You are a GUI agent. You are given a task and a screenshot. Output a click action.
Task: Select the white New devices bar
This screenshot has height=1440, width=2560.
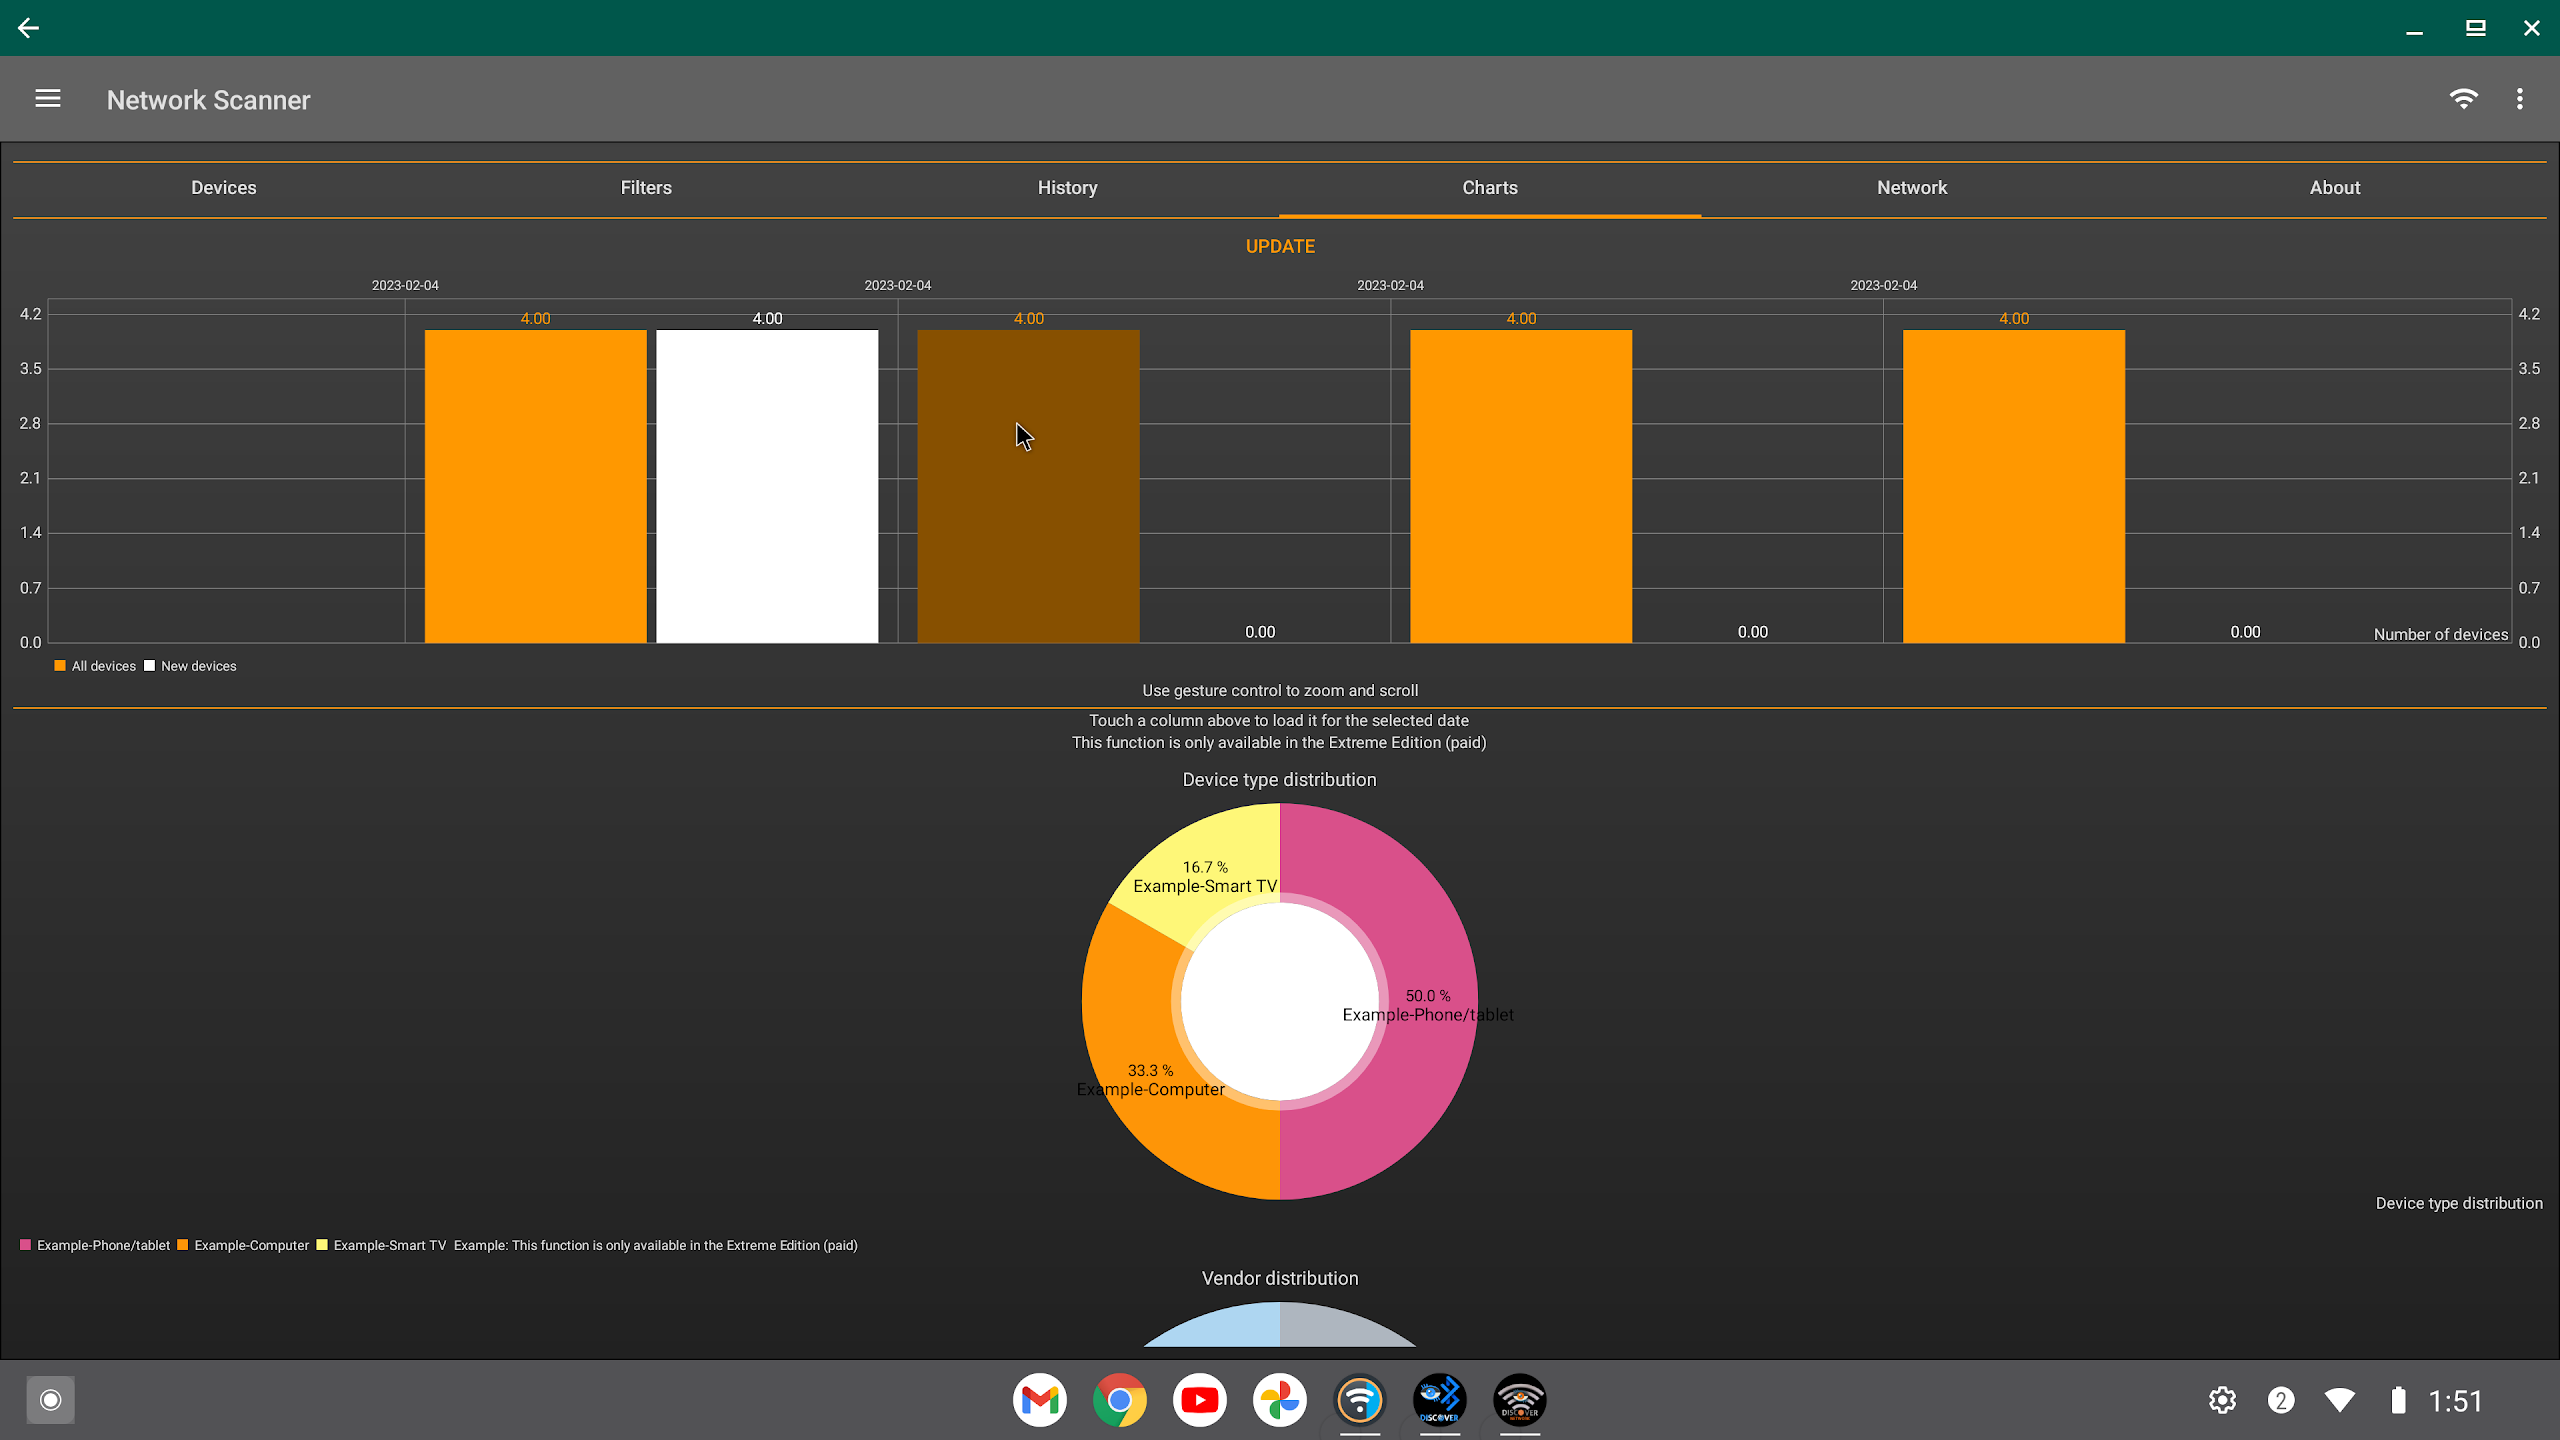[x=767, y=486]
